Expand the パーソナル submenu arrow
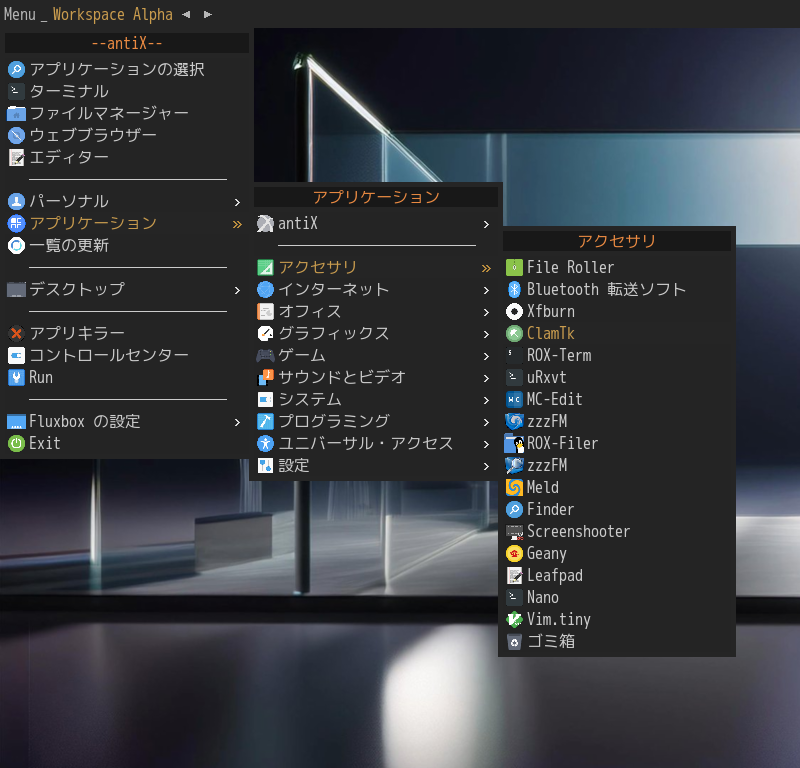The height and width of the screenshot is (768, 800). click(237, 202)
